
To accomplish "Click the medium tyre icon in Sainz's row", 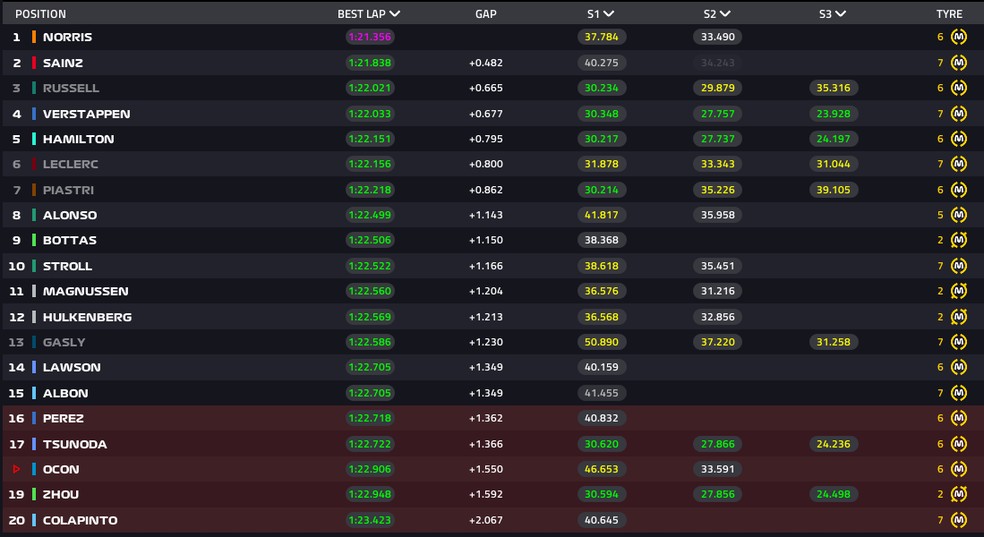I will pyautogui.click(x=958, y=63).
